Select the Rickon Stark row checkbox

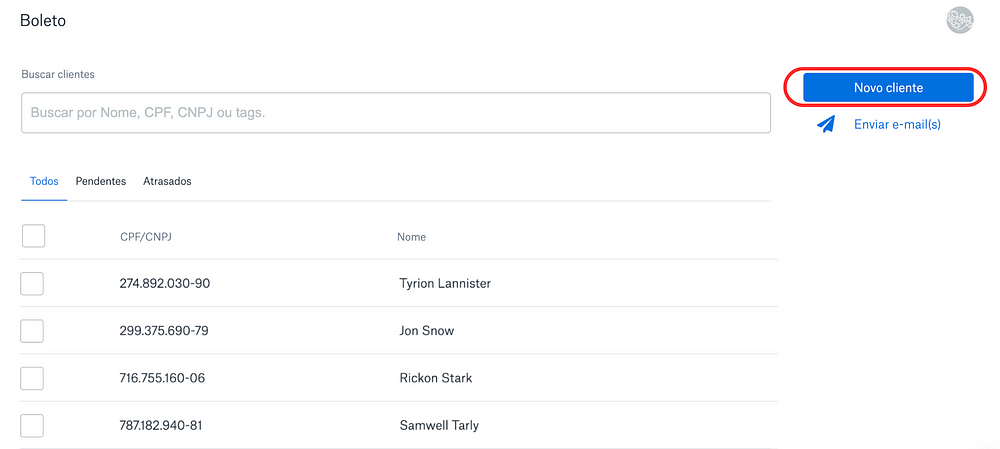(32, 378)
